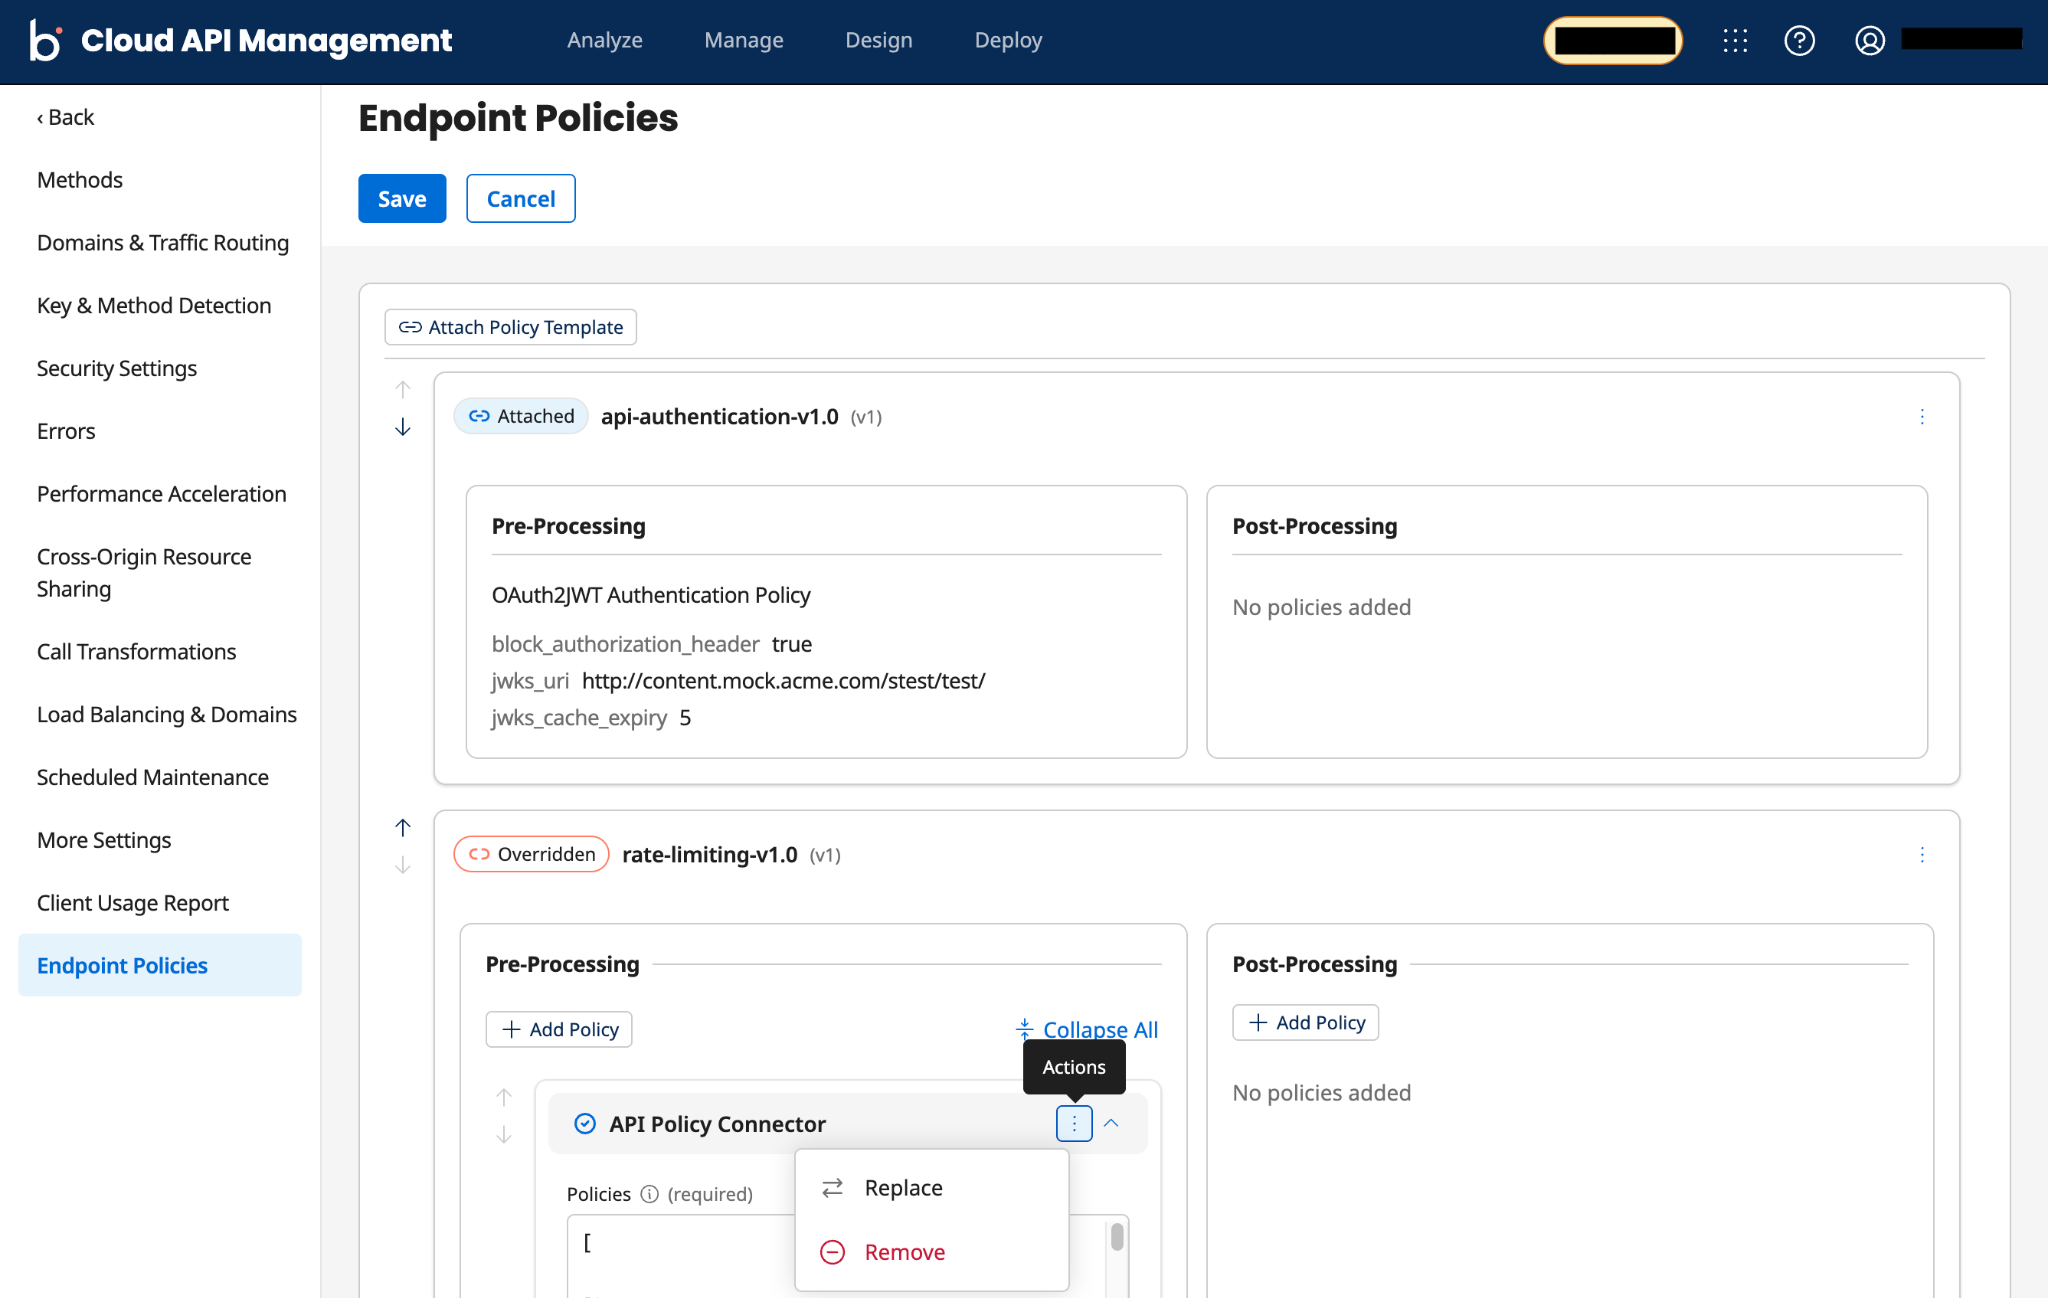Image resolution: width=2048 pixels, height=1298 pixels.
Task: Click the Save button
Action: (x=402, y=198)
